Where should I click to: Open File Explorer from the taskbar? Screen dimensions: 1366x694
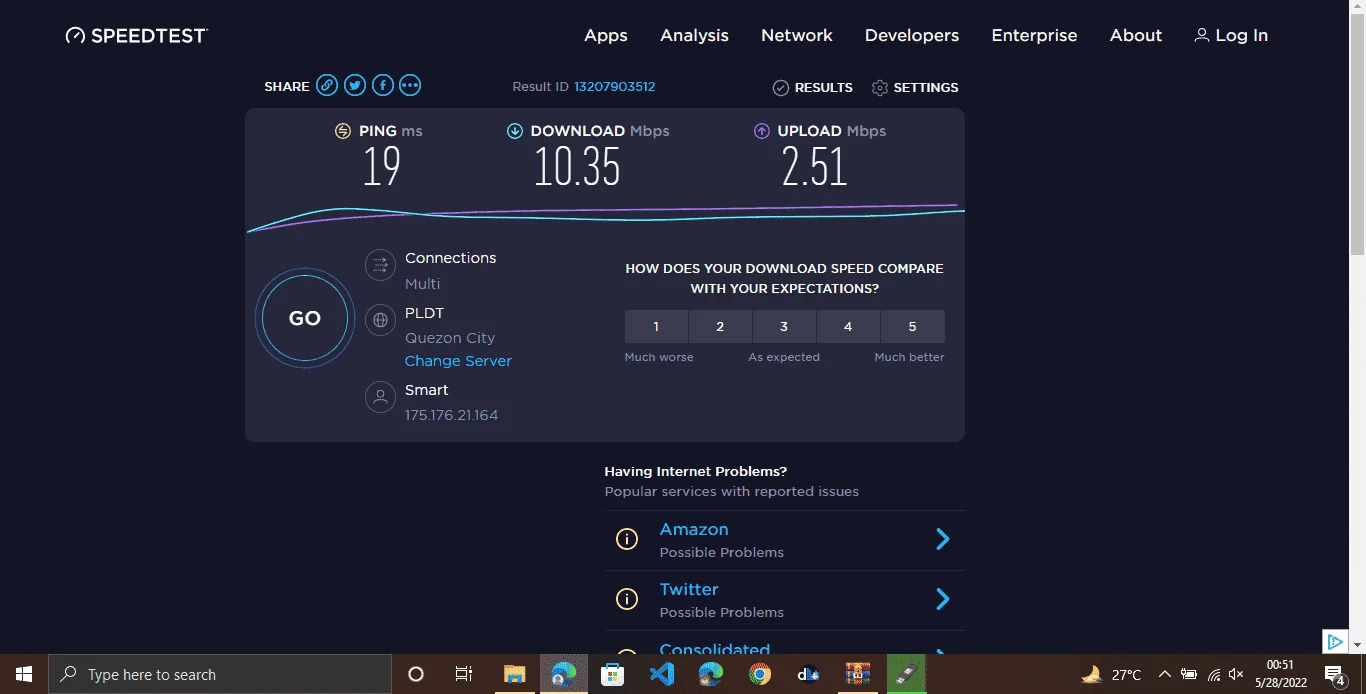coord(514,674)
